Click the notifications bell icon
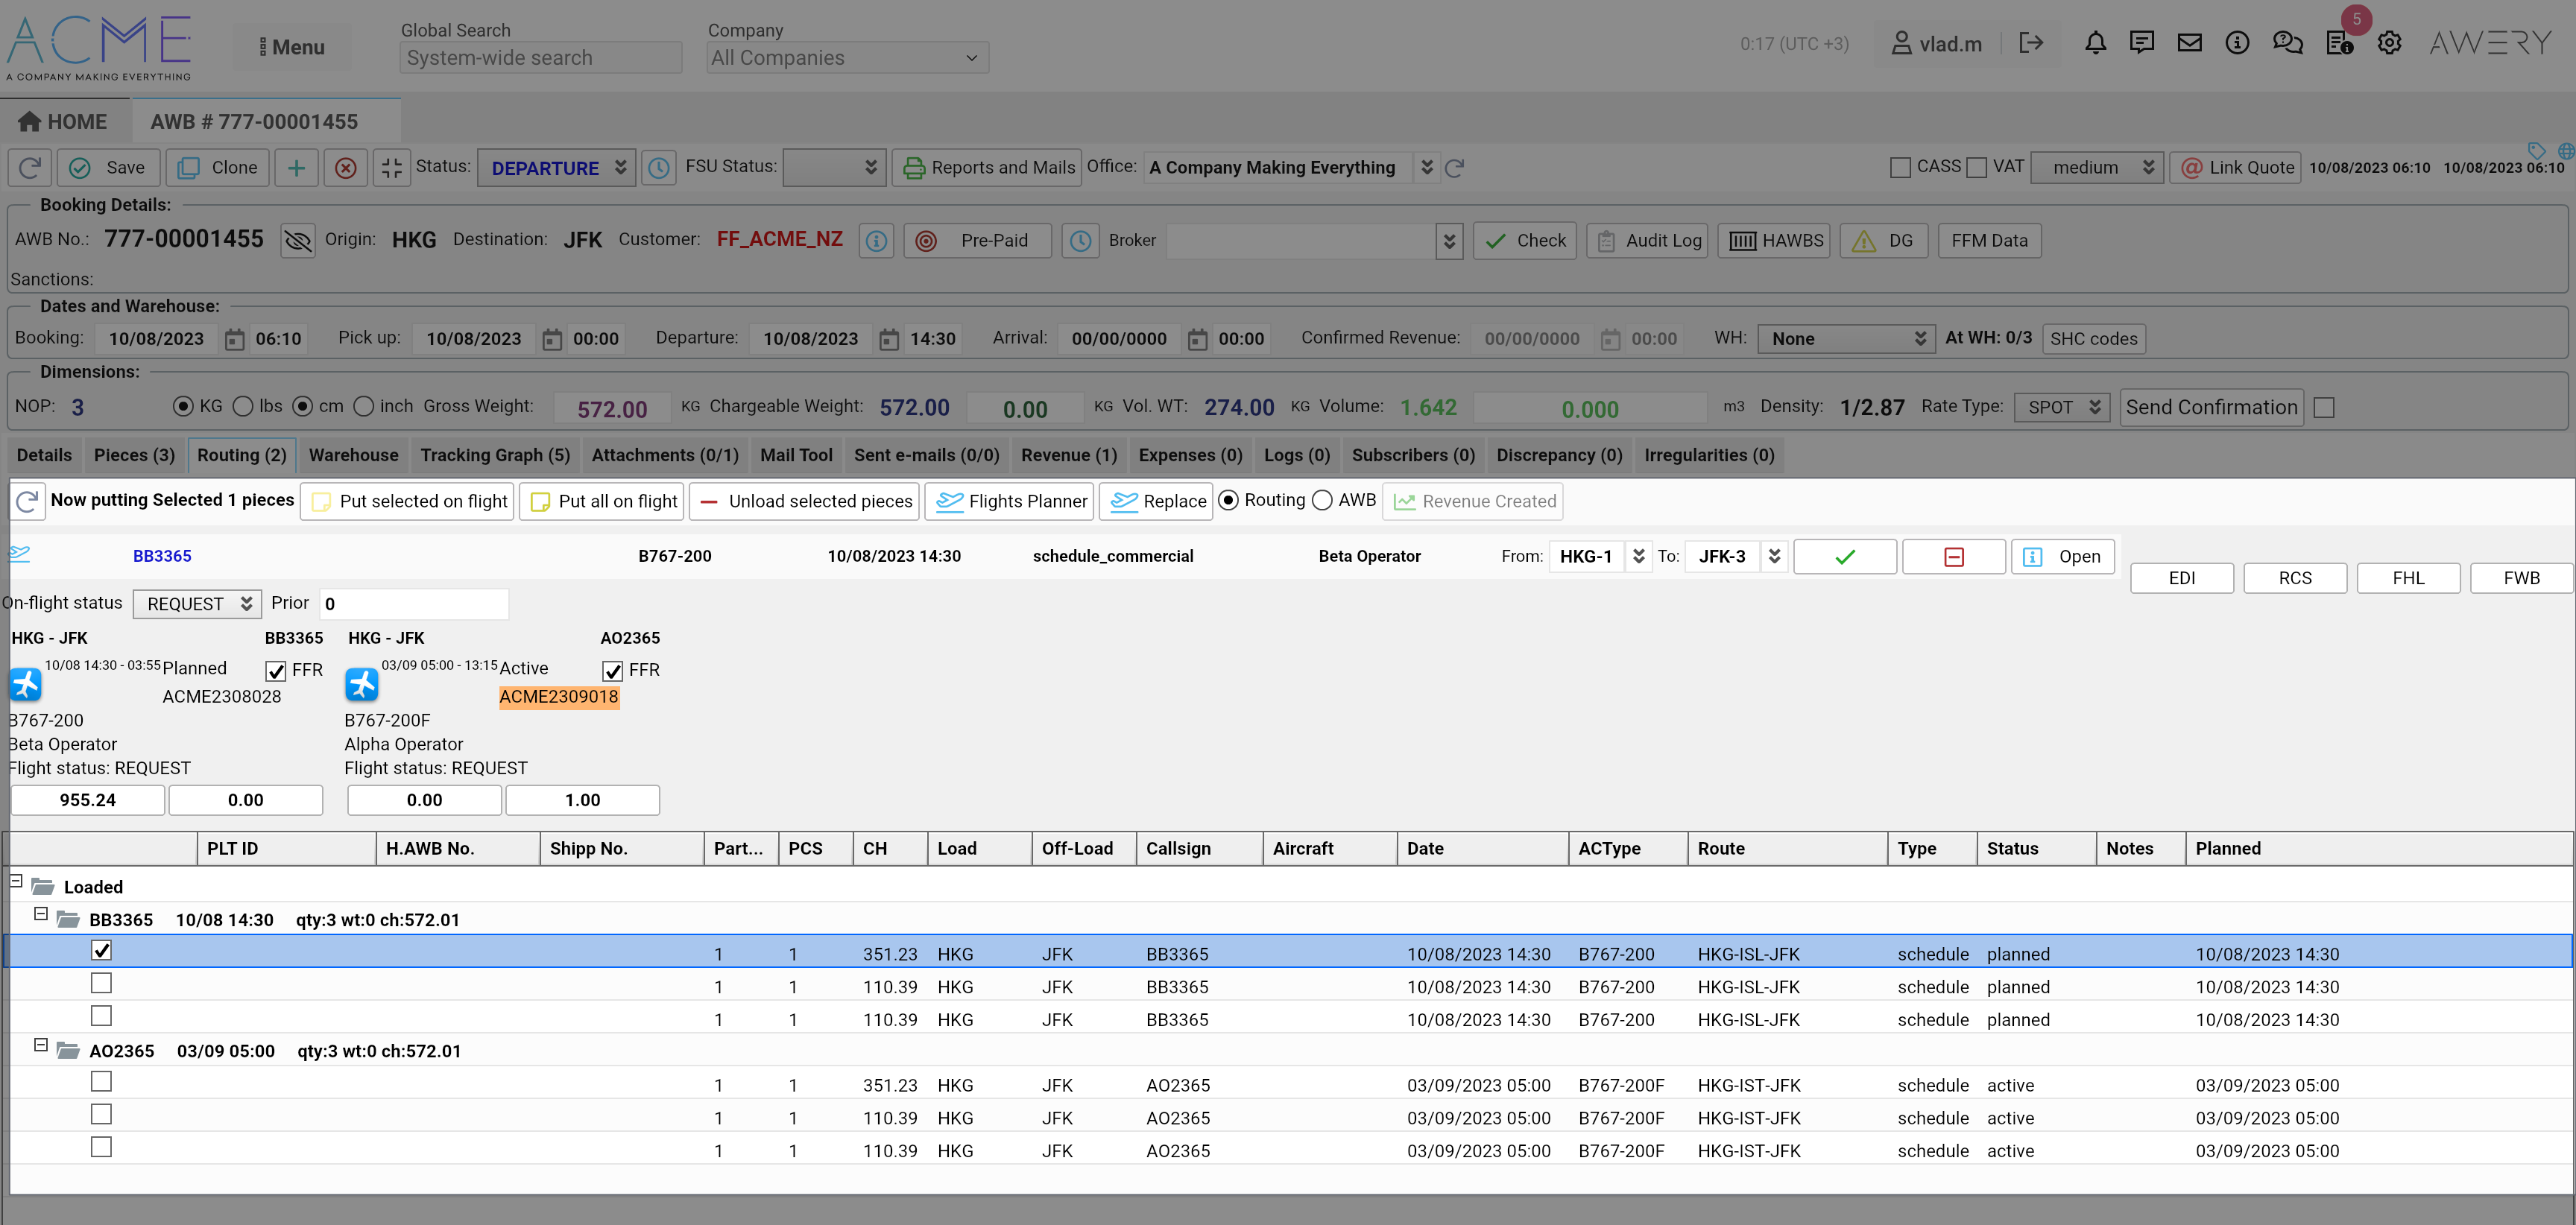 [2095, 43]
